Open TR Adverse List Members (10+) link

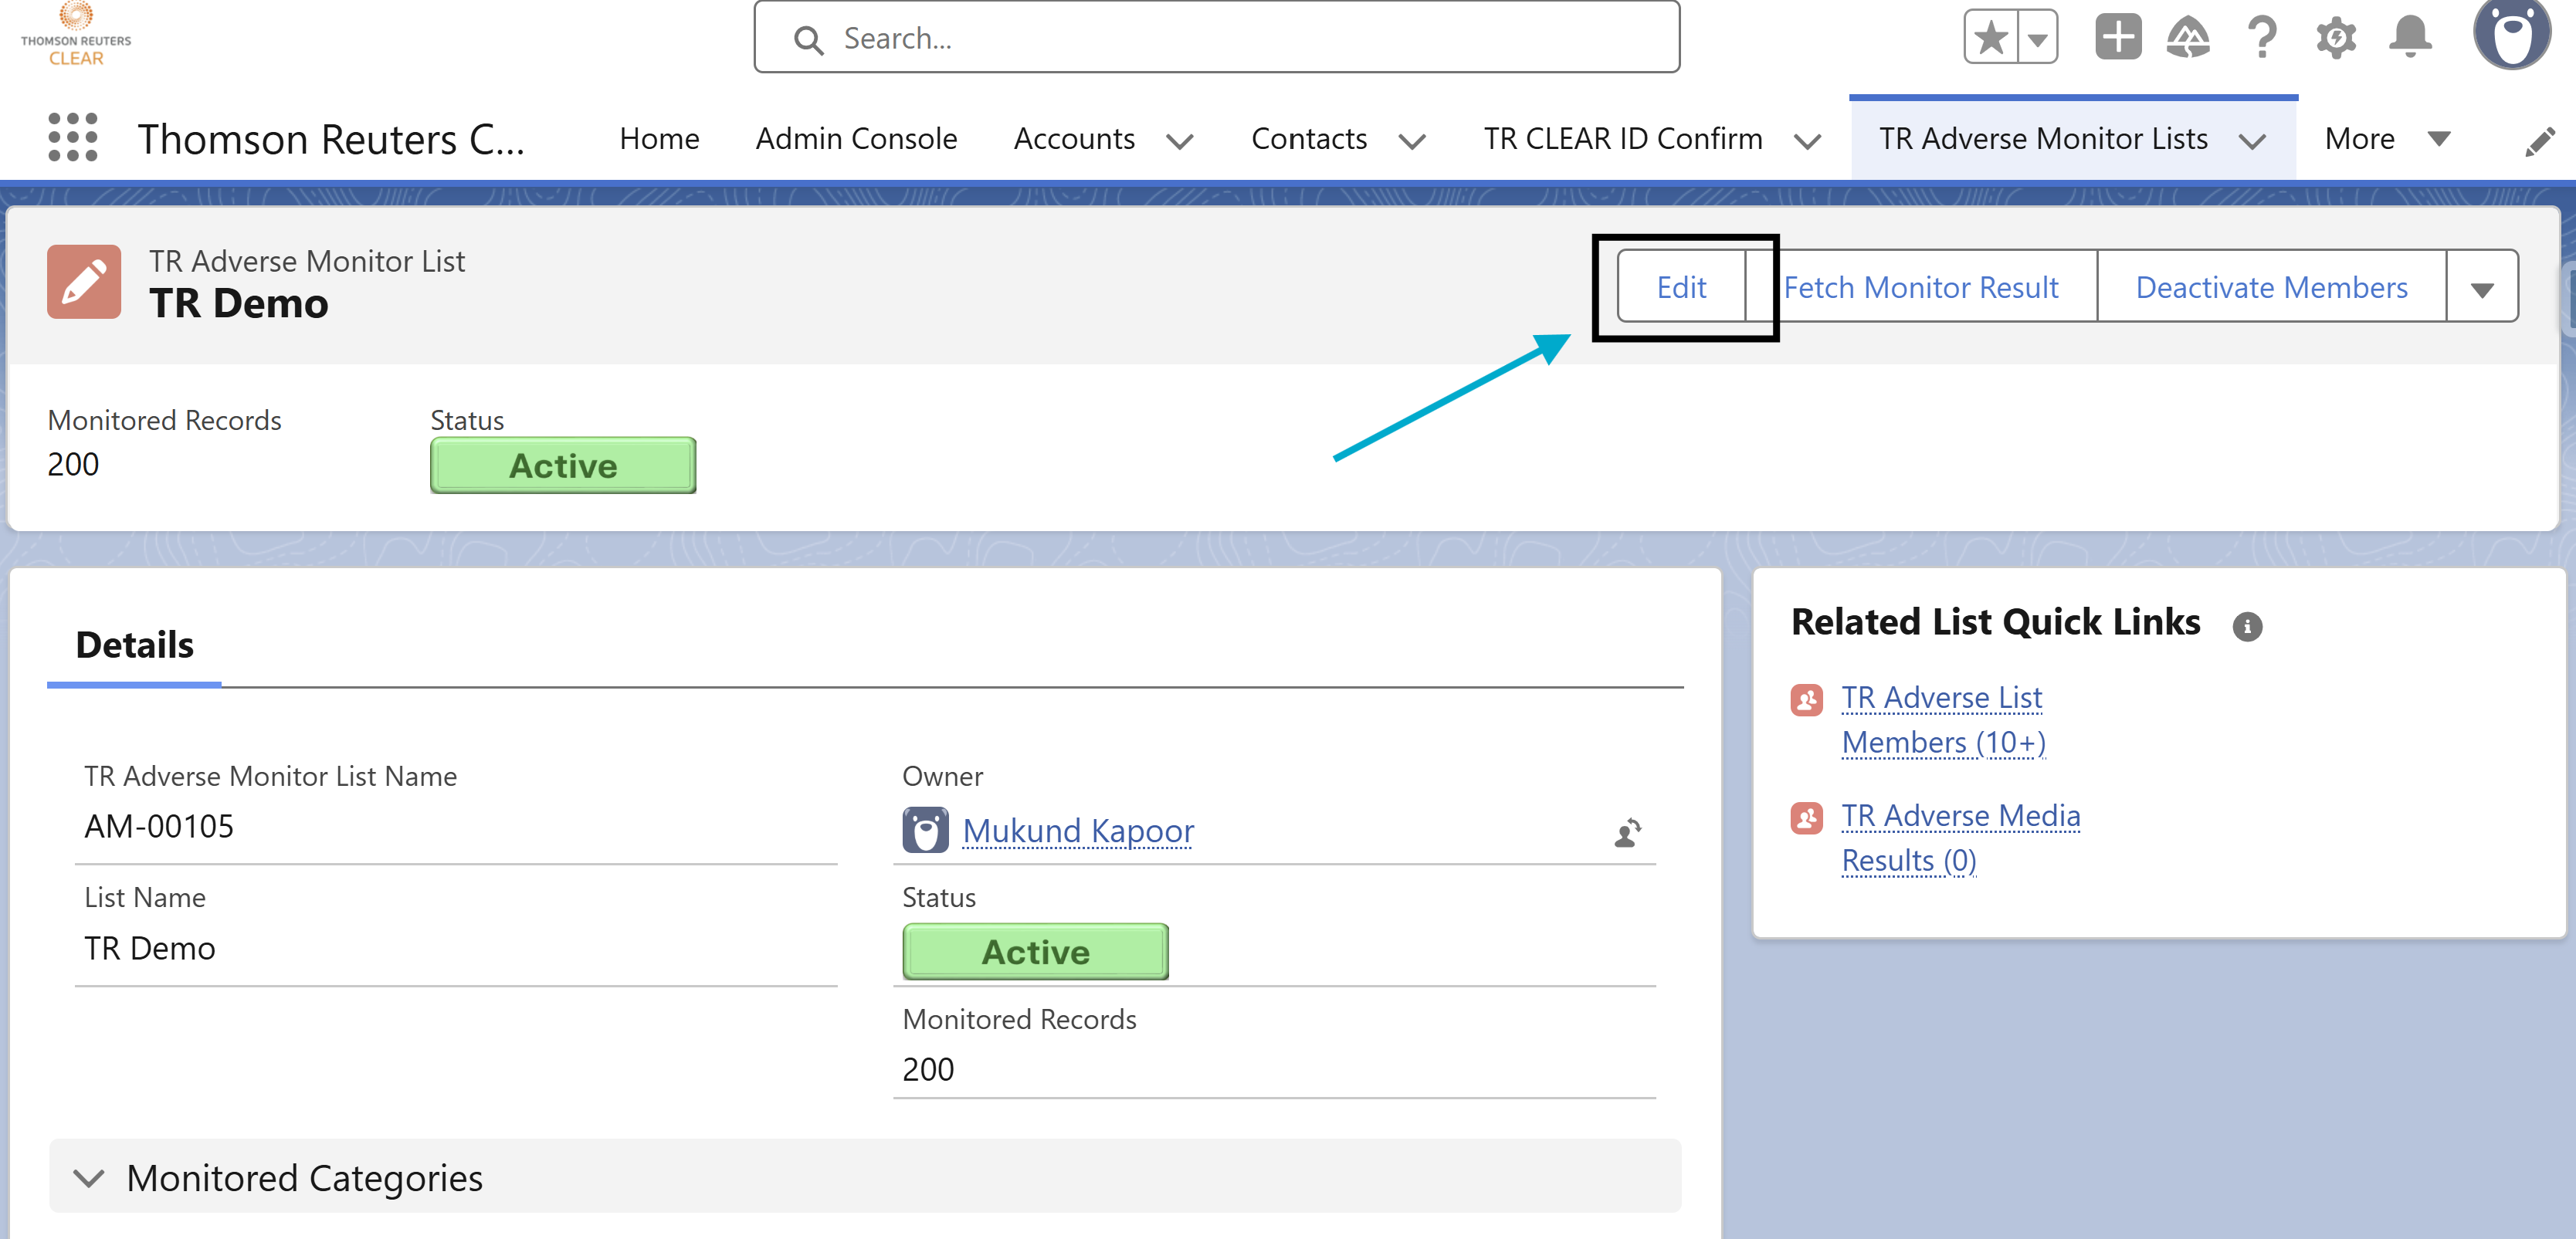(1943, 719)
